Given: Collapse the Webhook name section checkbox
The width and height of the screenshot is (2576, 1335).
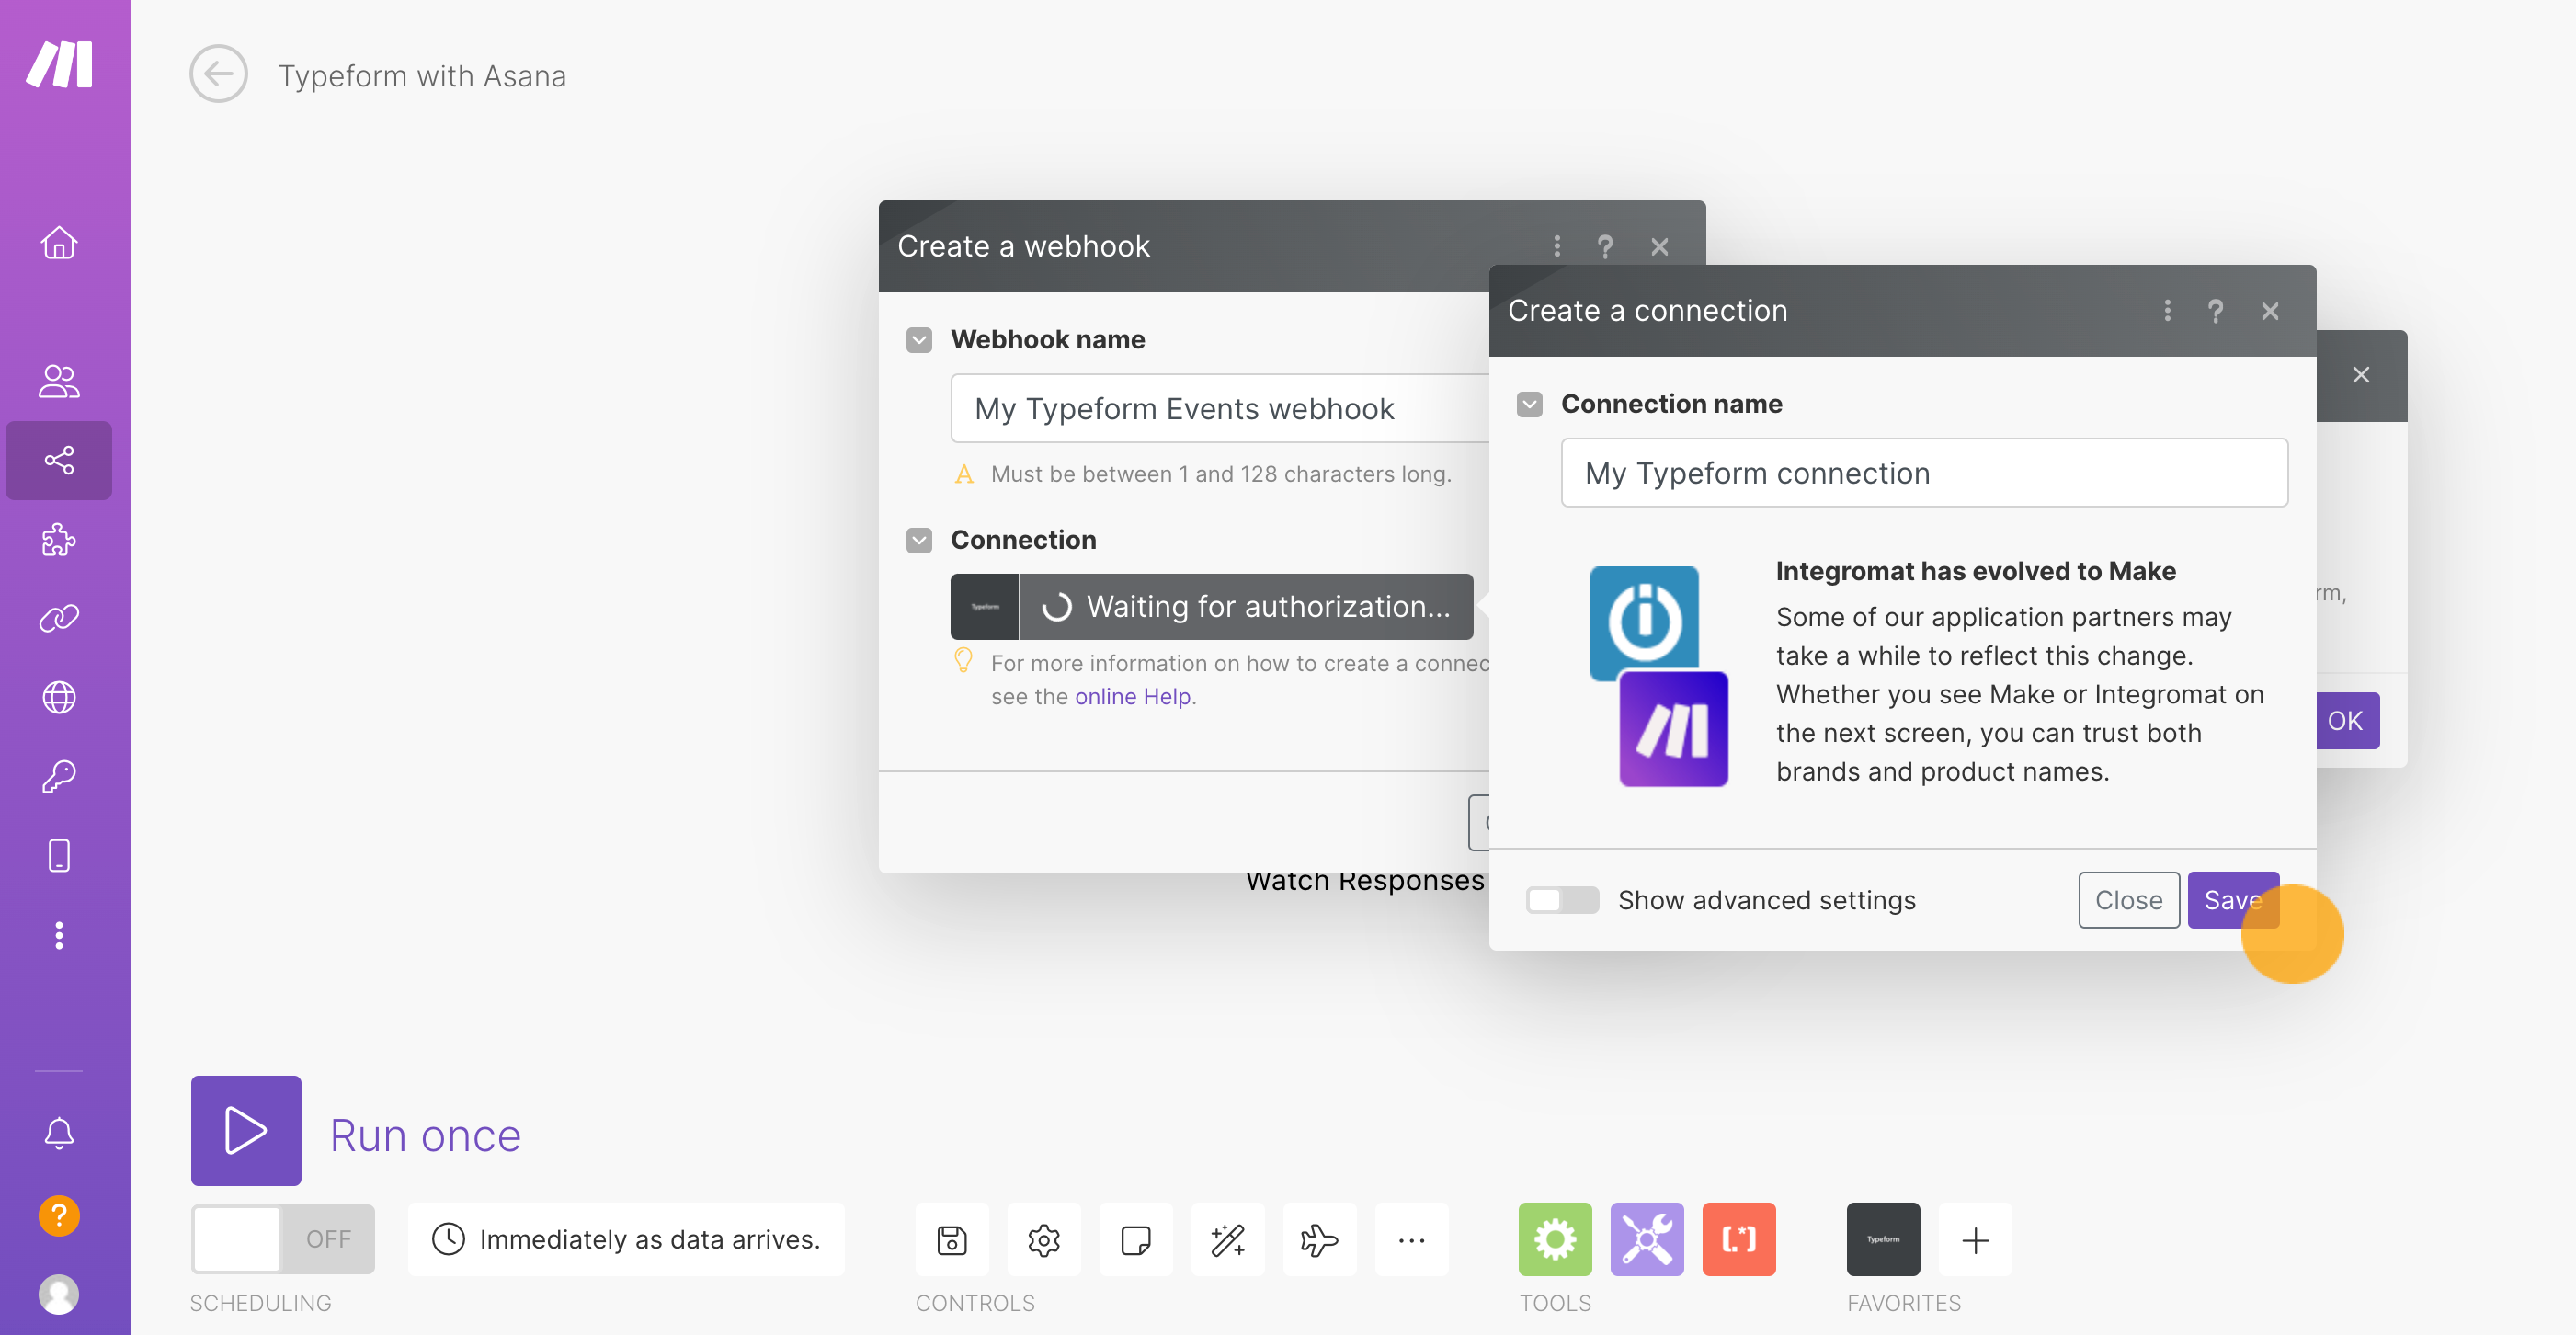Looking at the screenshot, I should [919, 340].
